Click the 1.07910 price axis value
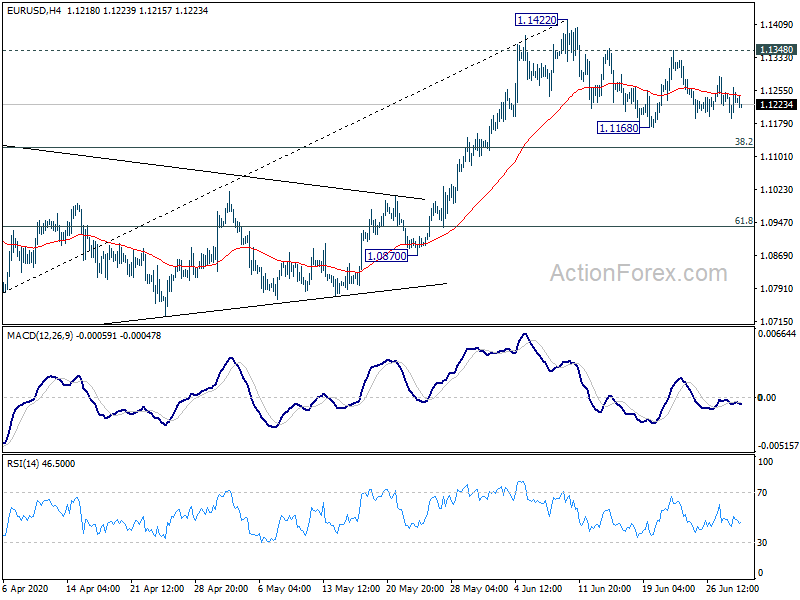The image size is (800, 600). [x=777, y=288]
